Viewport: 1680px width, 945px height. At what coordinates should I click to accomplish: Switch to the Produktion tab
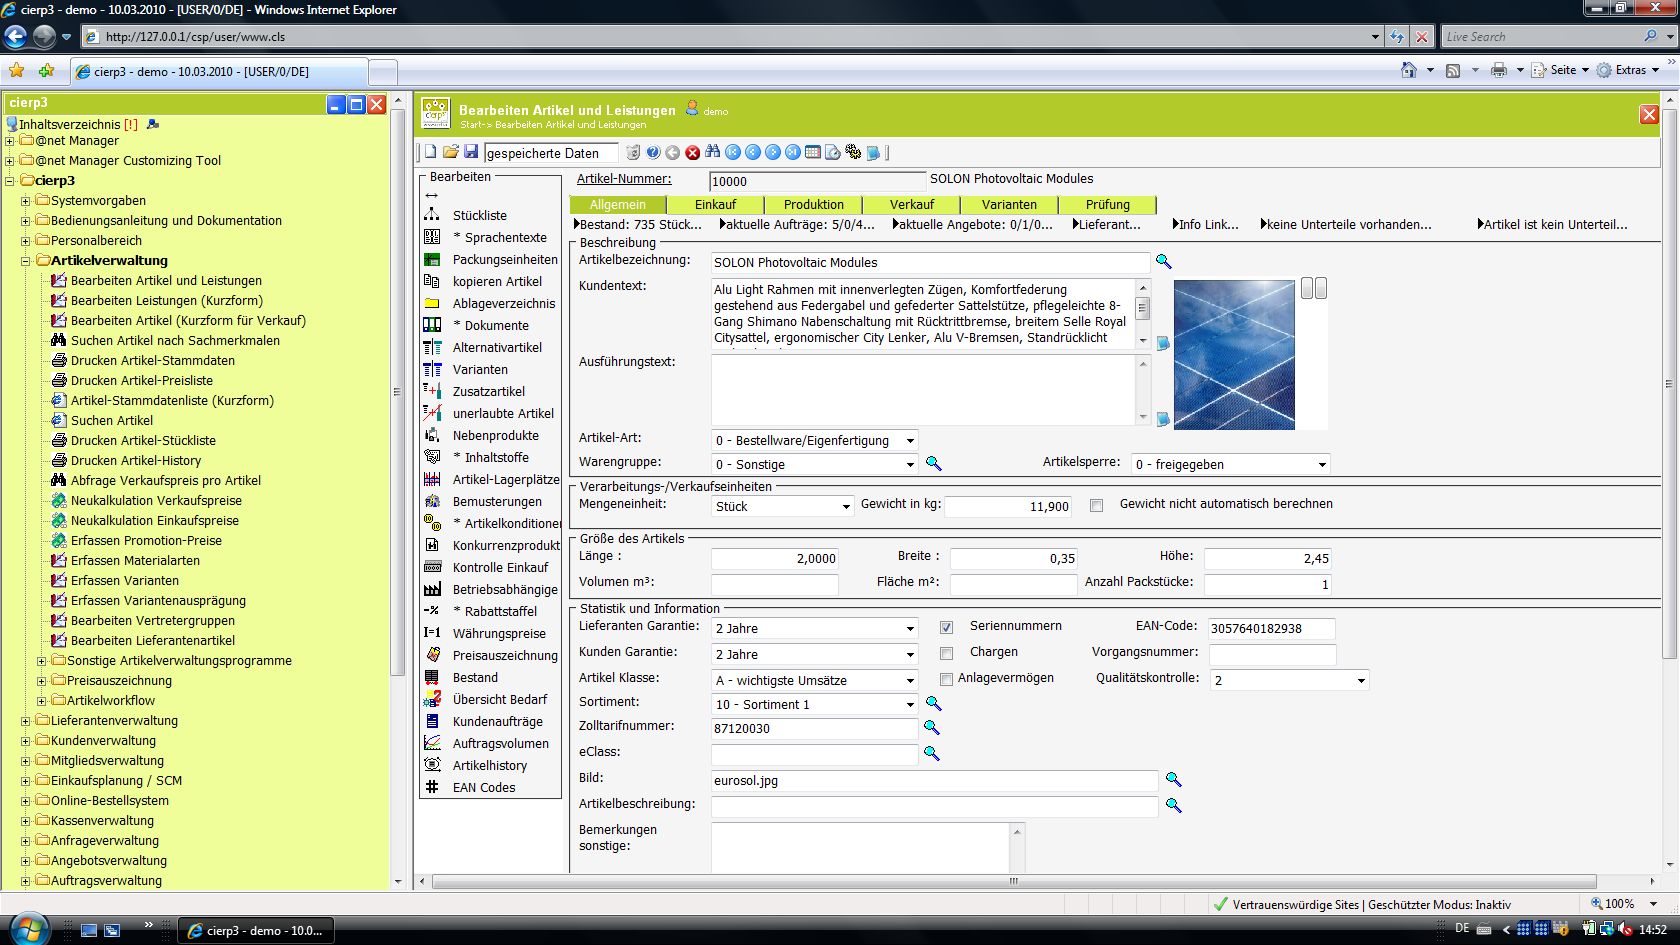pos(813,205)
